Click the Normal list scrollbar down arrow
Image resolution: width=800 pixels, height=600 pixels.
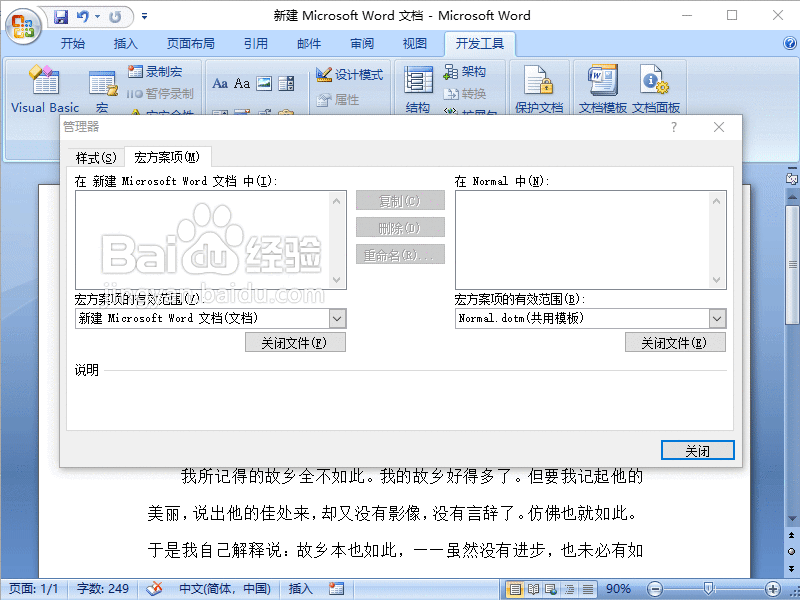[717, 280]
